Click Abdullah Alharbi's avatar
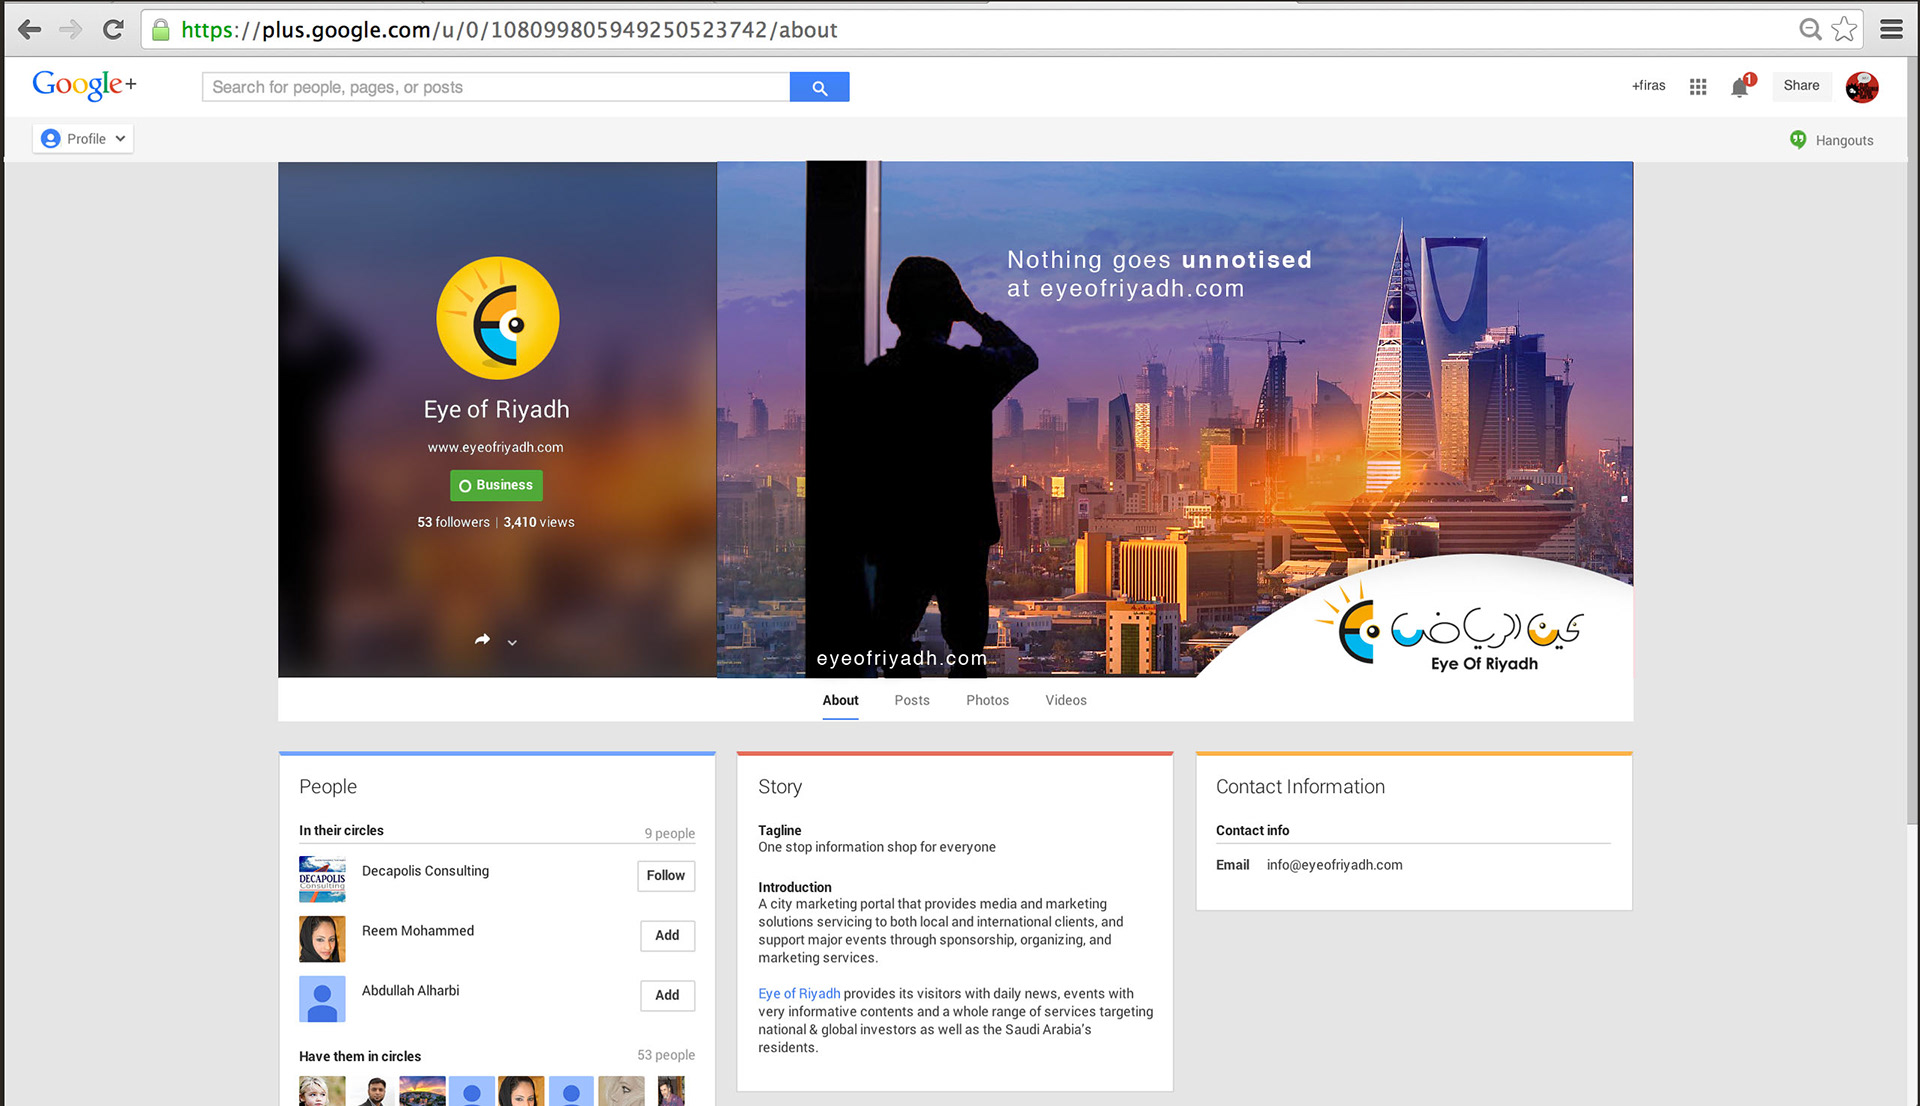Screen dimensions: 1920x1106 (322, 999)
